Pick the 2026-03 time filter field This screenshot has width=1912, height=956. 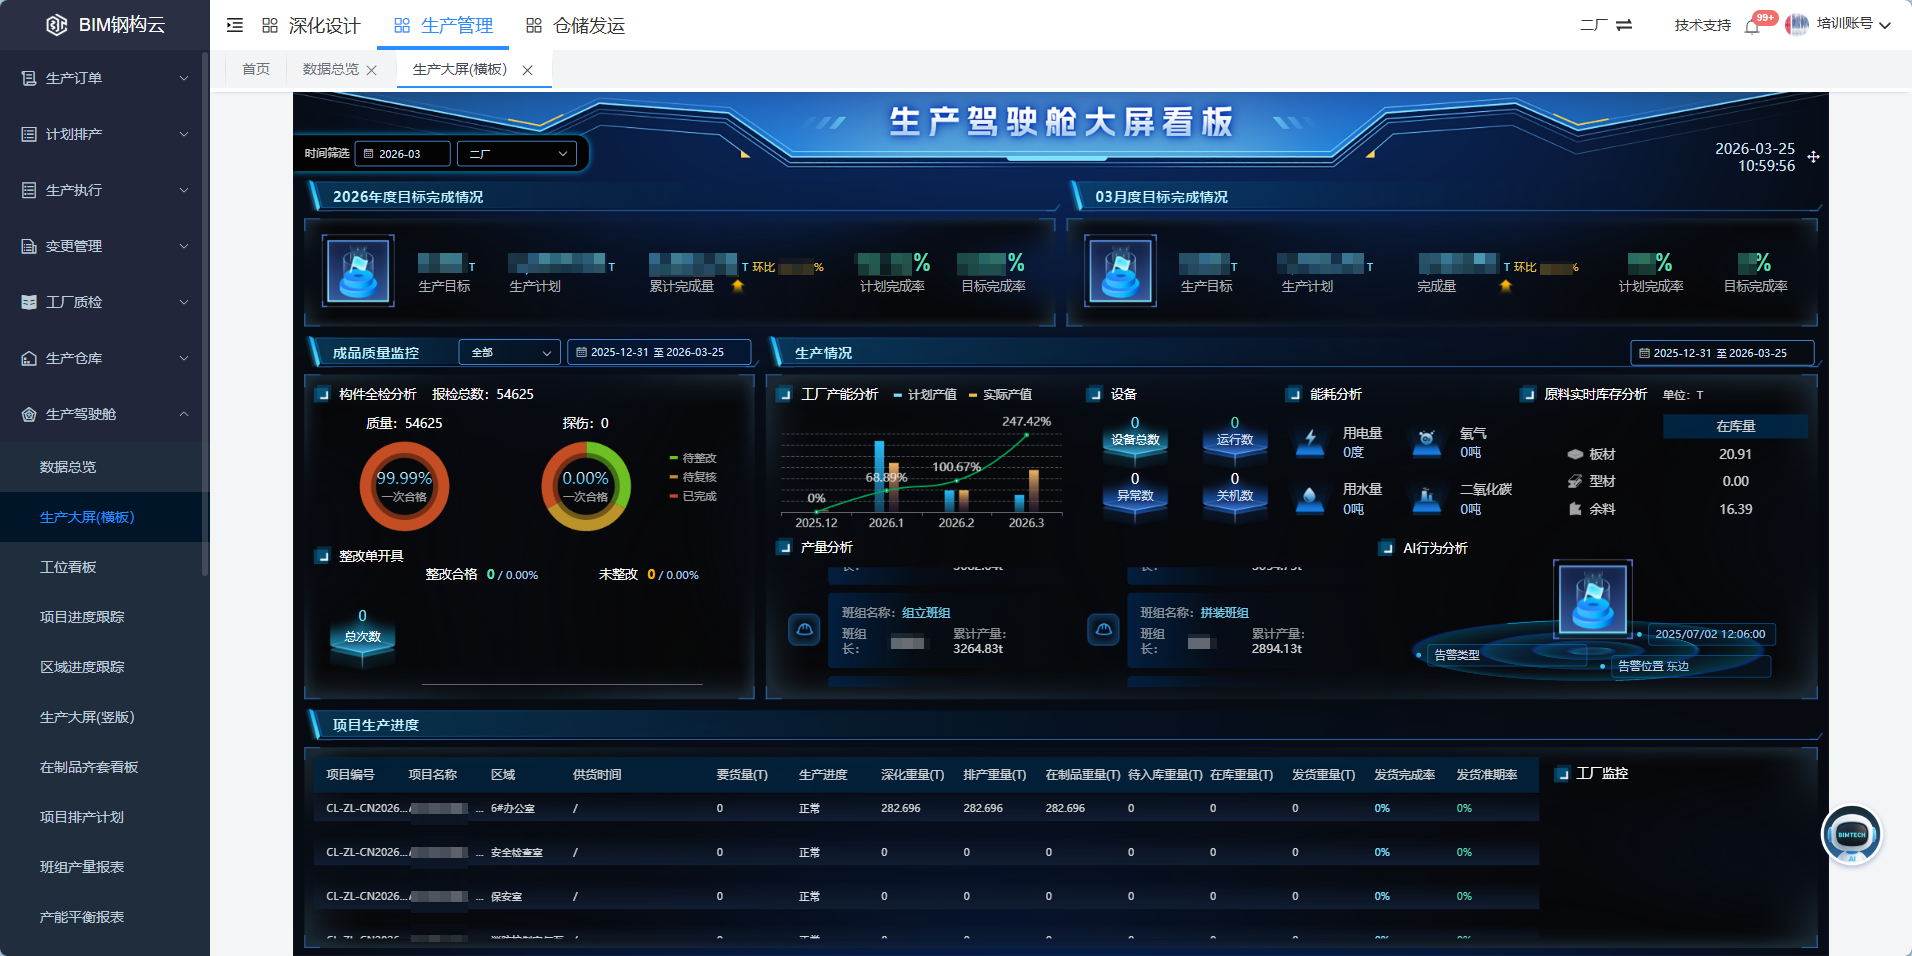pyautogui.click(x=403, y=154)
